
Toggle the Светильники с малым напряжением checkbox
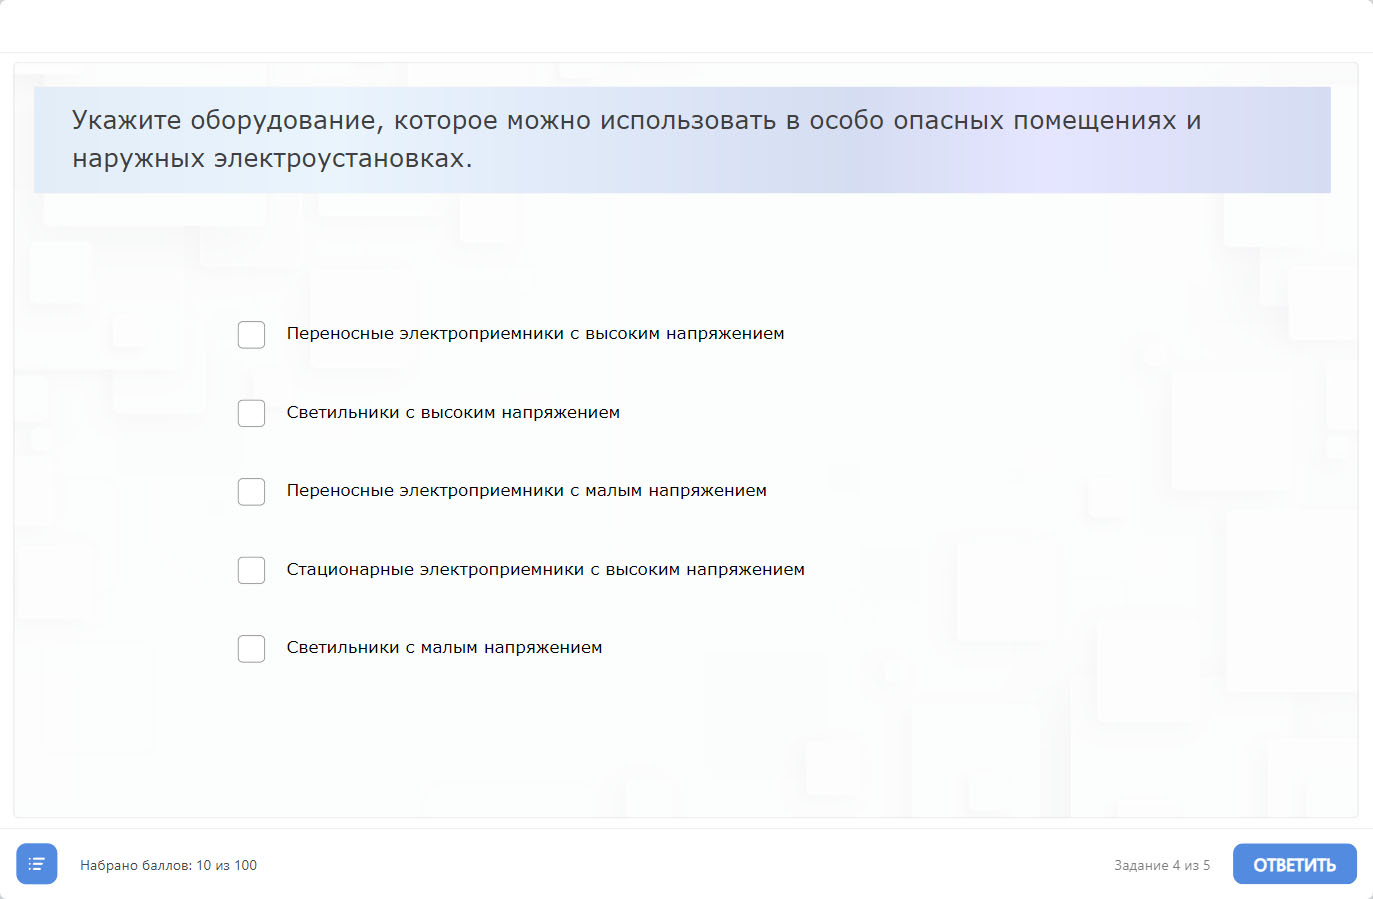pos(252,649)
